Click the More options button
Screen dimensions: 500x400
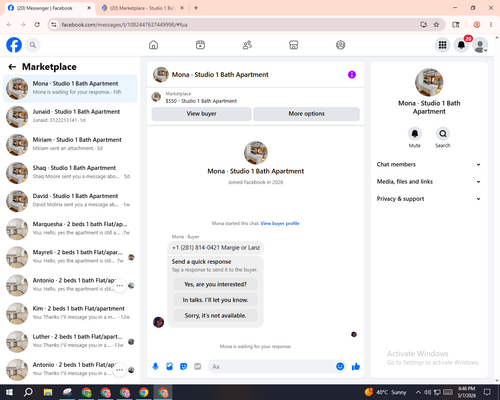tap(306, 114)
